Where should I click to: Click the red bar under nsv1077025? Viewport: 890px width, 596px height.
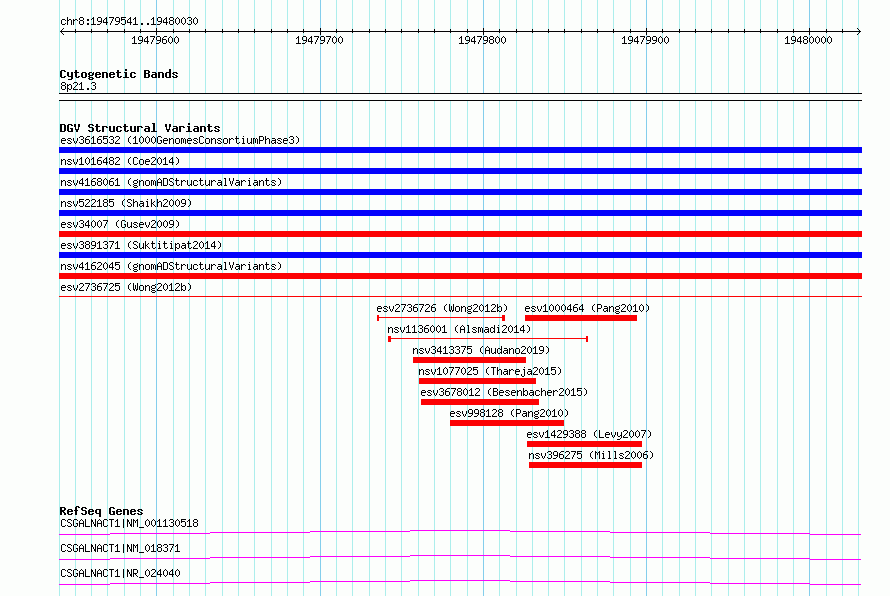[477, 381]
